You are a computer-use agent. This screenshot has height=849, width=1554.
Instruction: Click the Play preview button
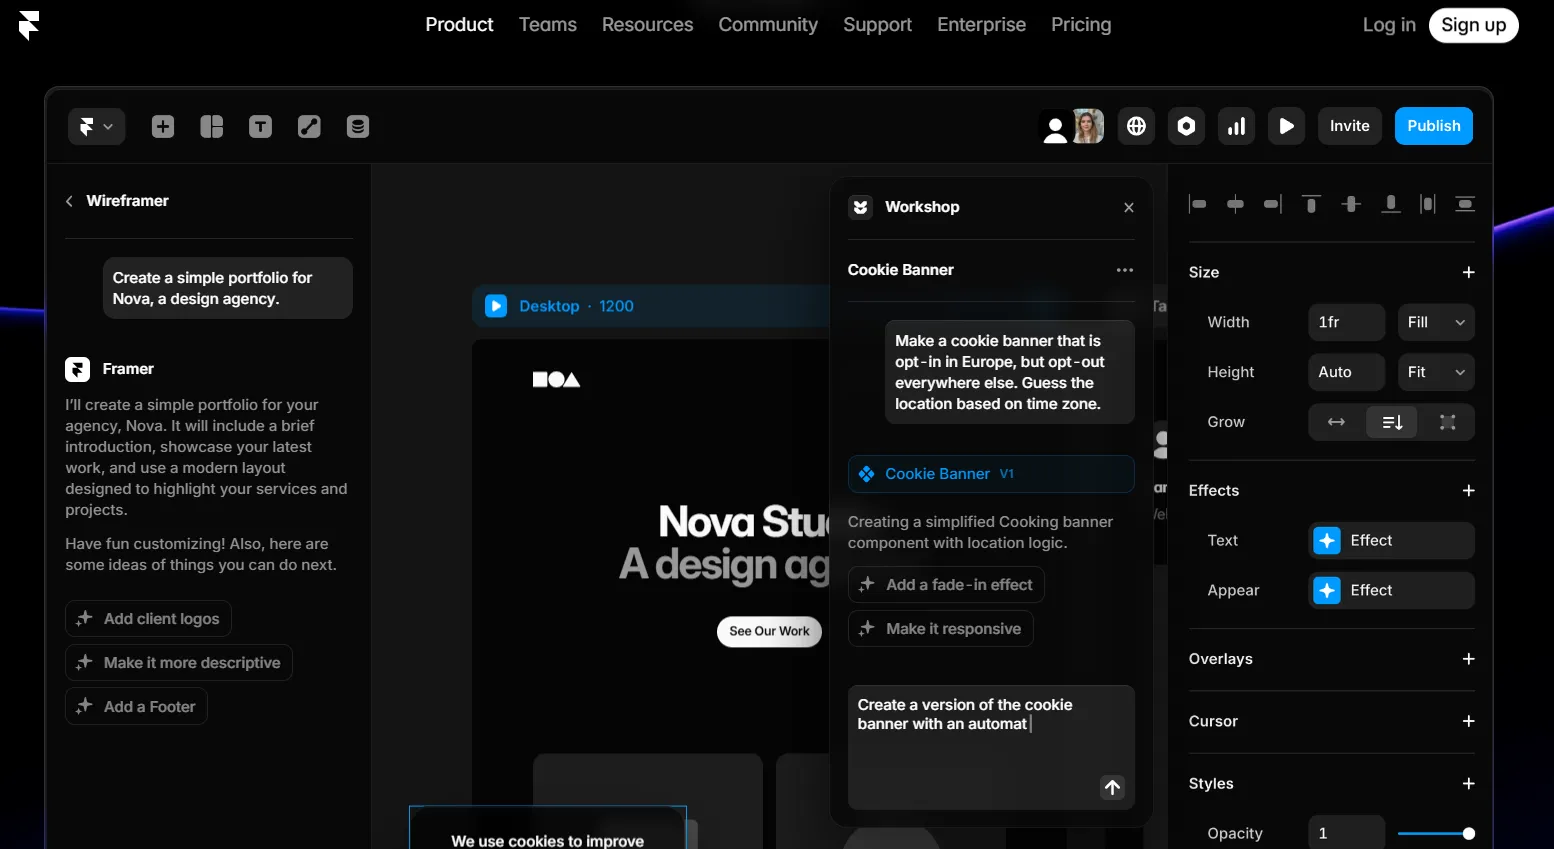tap(1286, 126)
